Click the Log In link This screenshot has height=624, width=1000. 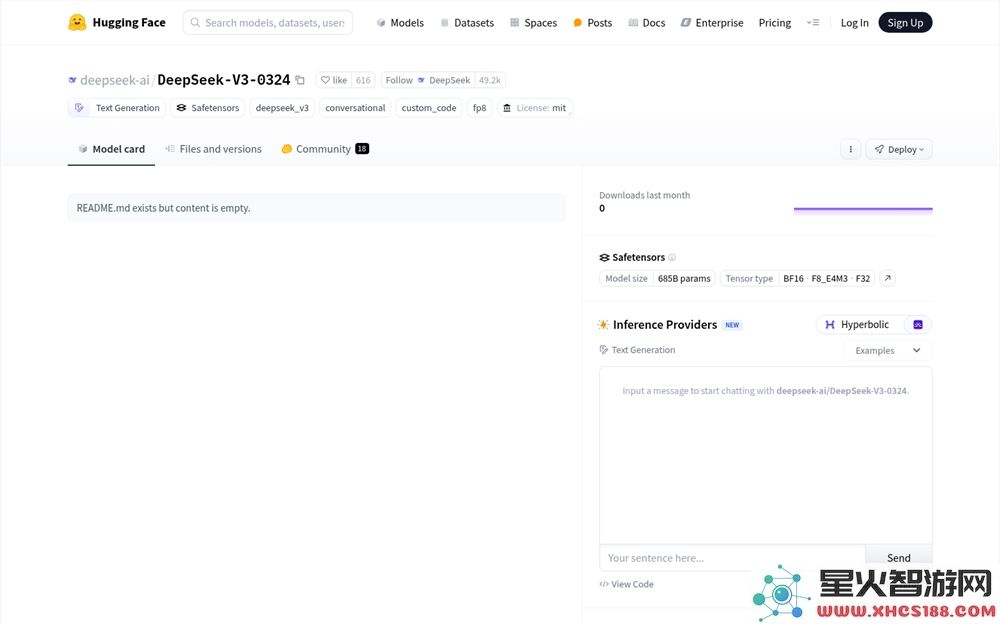(x=855, y=23)
